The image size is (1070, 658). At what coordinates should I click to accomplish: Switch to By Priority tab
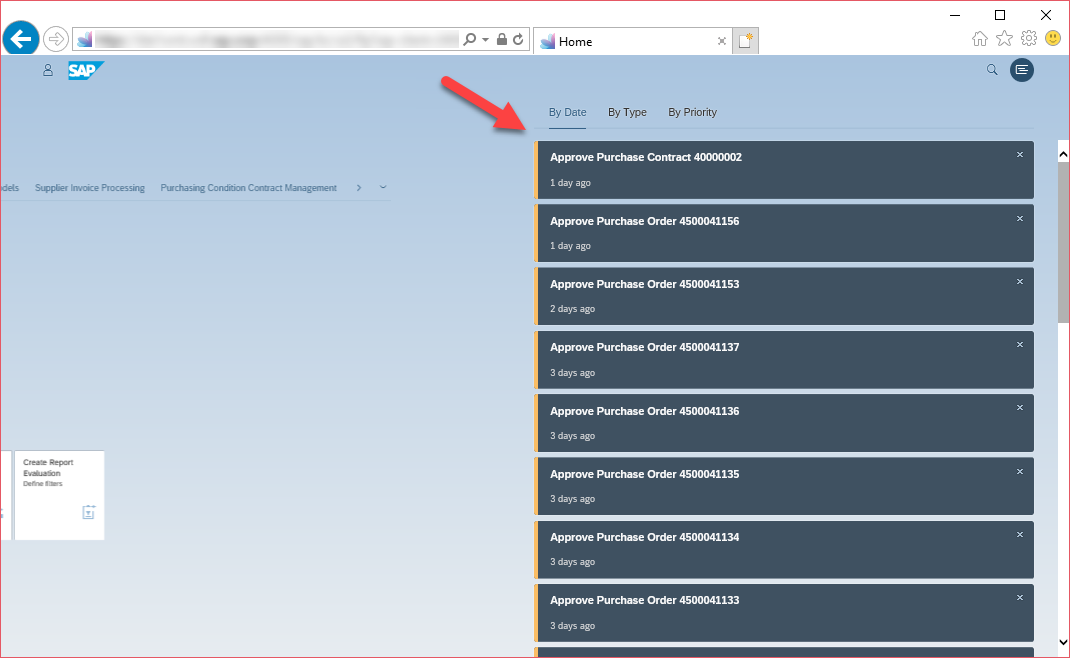click(692, 112)
